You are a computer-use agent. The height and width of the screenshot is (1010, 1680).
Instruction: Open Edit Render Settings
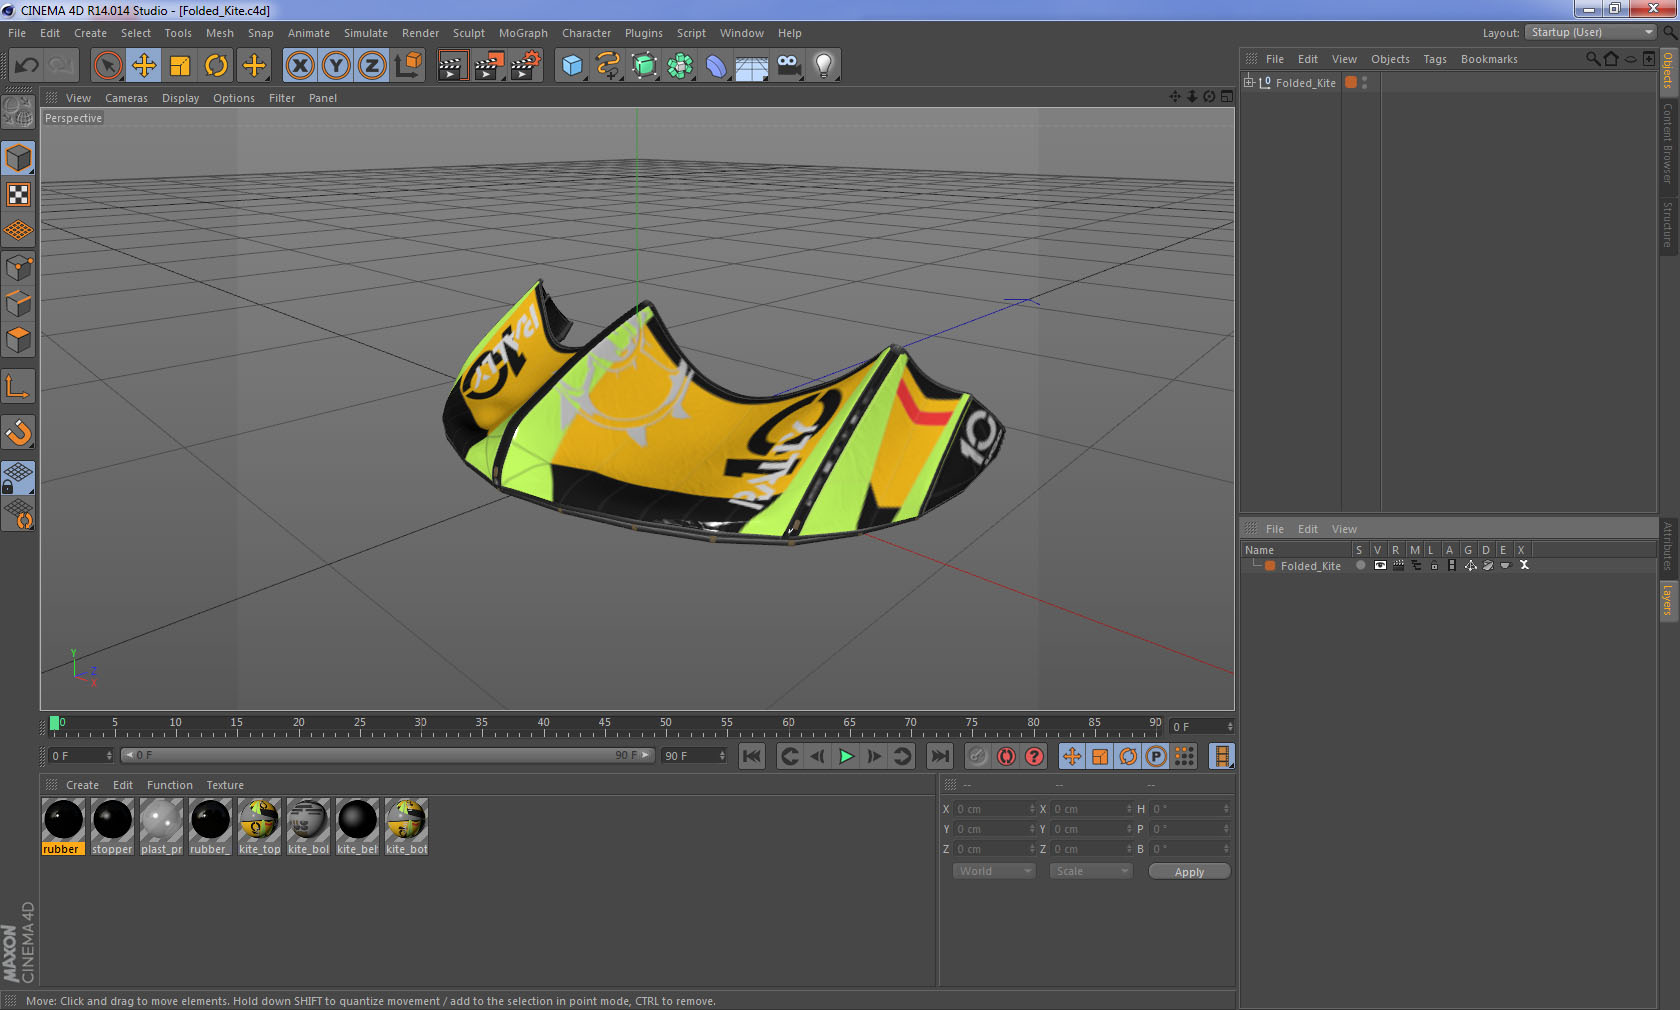526,66
